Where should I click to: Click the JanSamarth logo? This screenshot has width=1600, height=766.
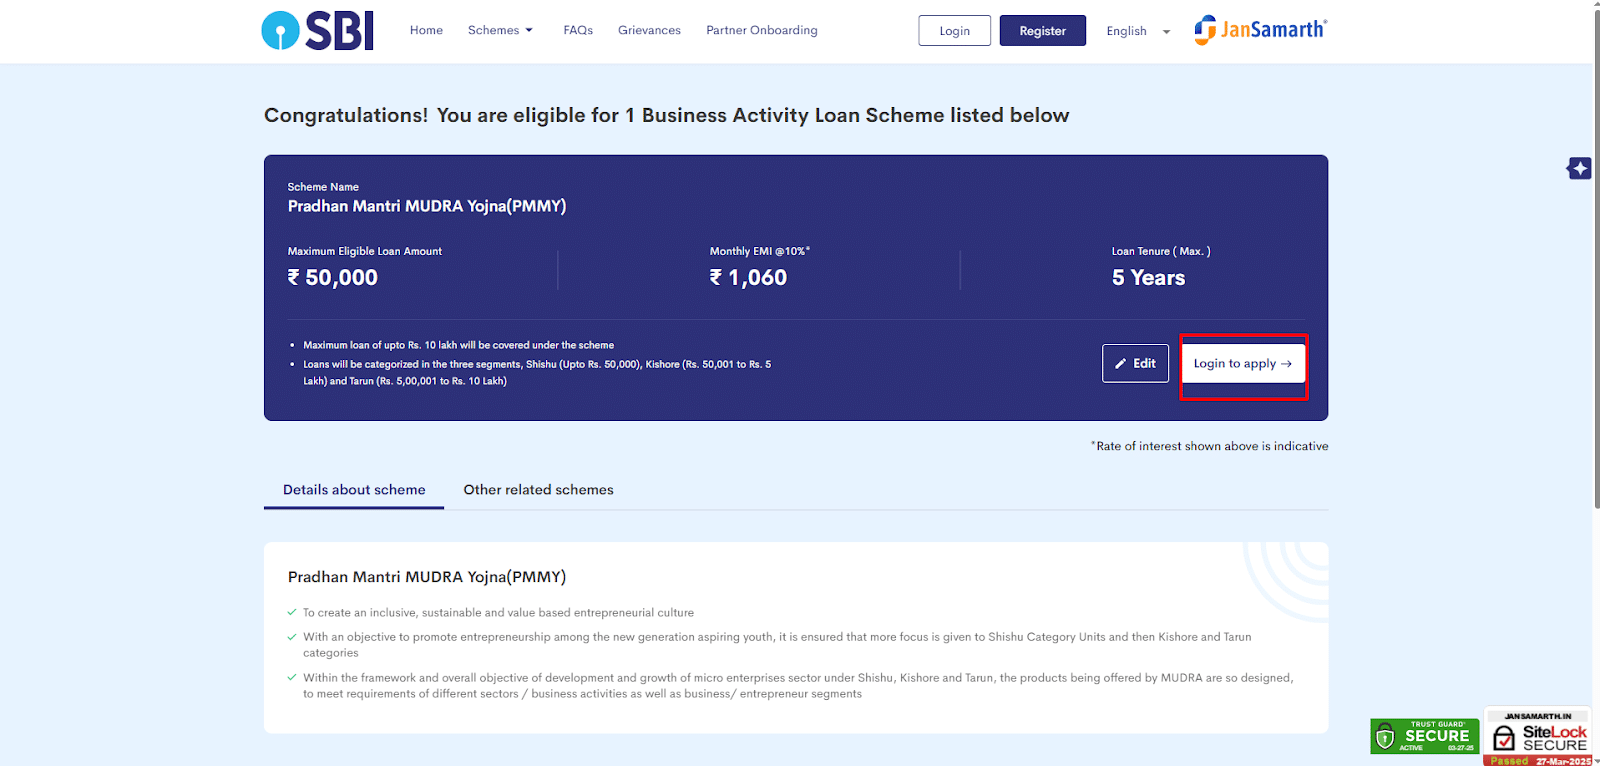[1260, 30]
